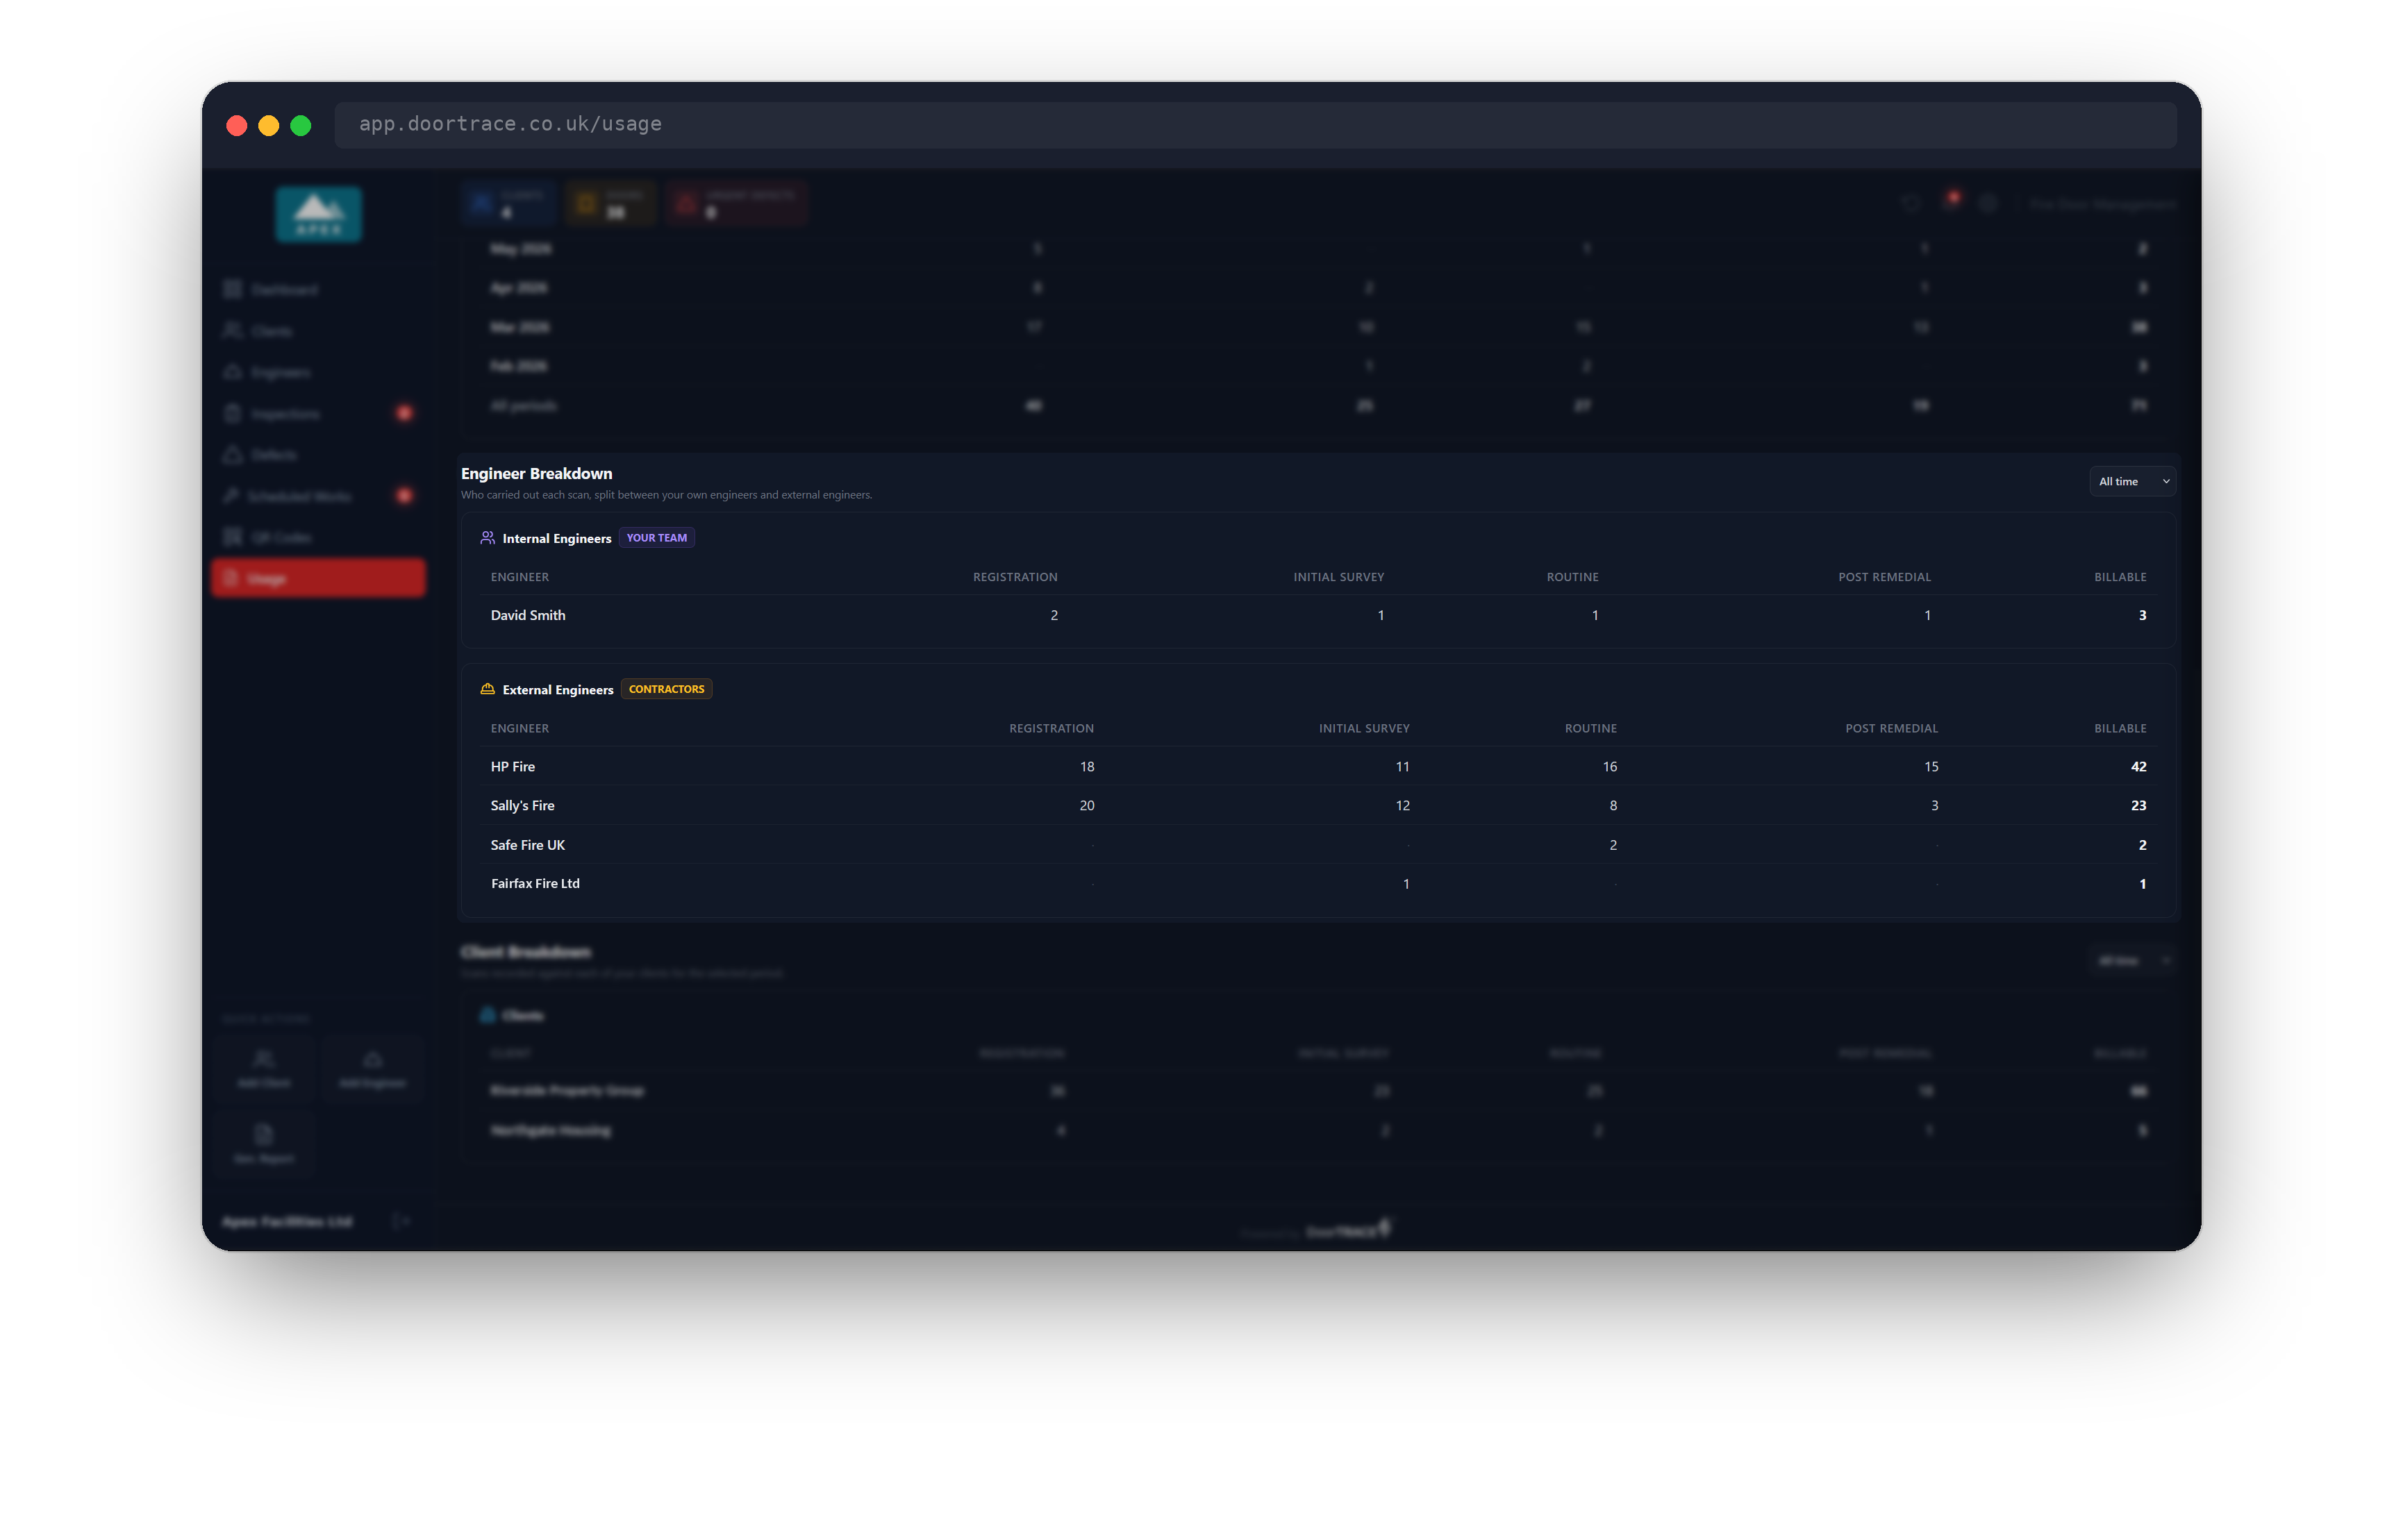
Task: Click the Internal Engineers section label
Action: 556,538
